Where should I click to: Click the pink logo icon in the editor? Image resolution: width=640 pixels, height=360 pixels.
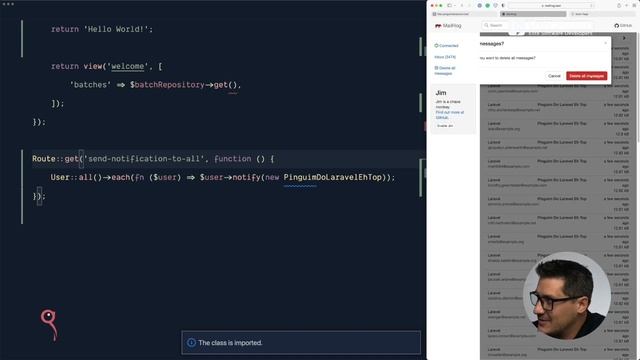tap(49, 325)
